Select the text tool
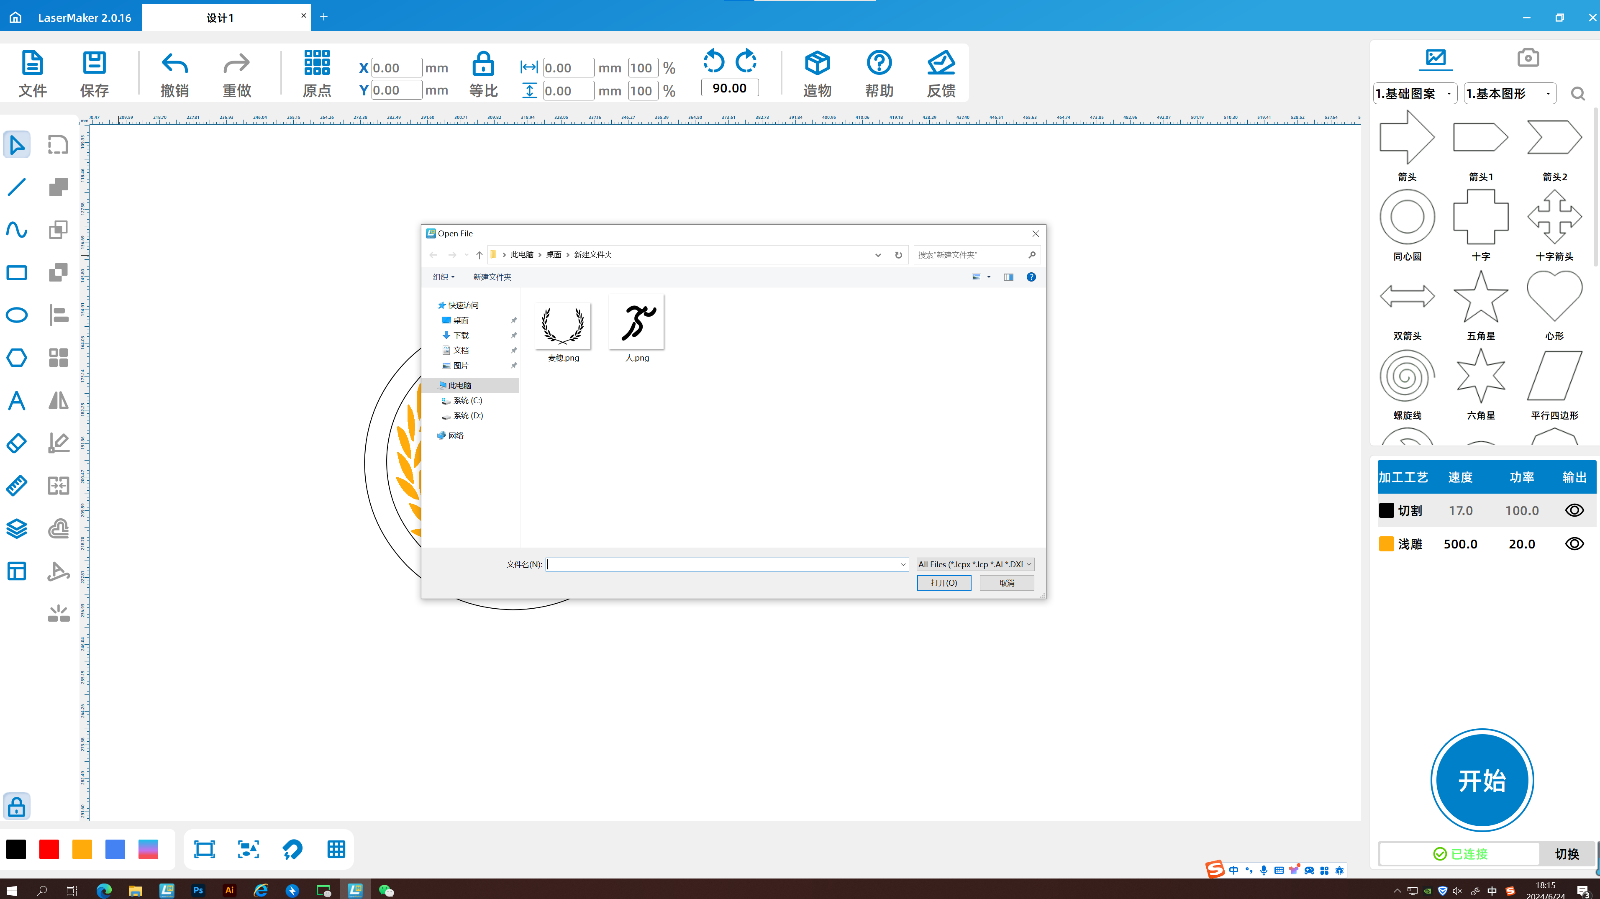1600x899 pixels. coord(17,401)
